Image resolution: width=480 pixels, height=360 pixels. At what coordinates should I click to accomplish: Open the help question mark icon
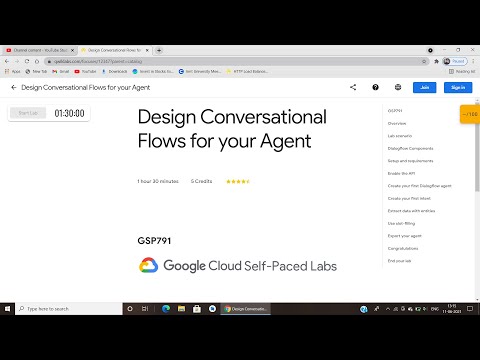[x=375, y=87]
